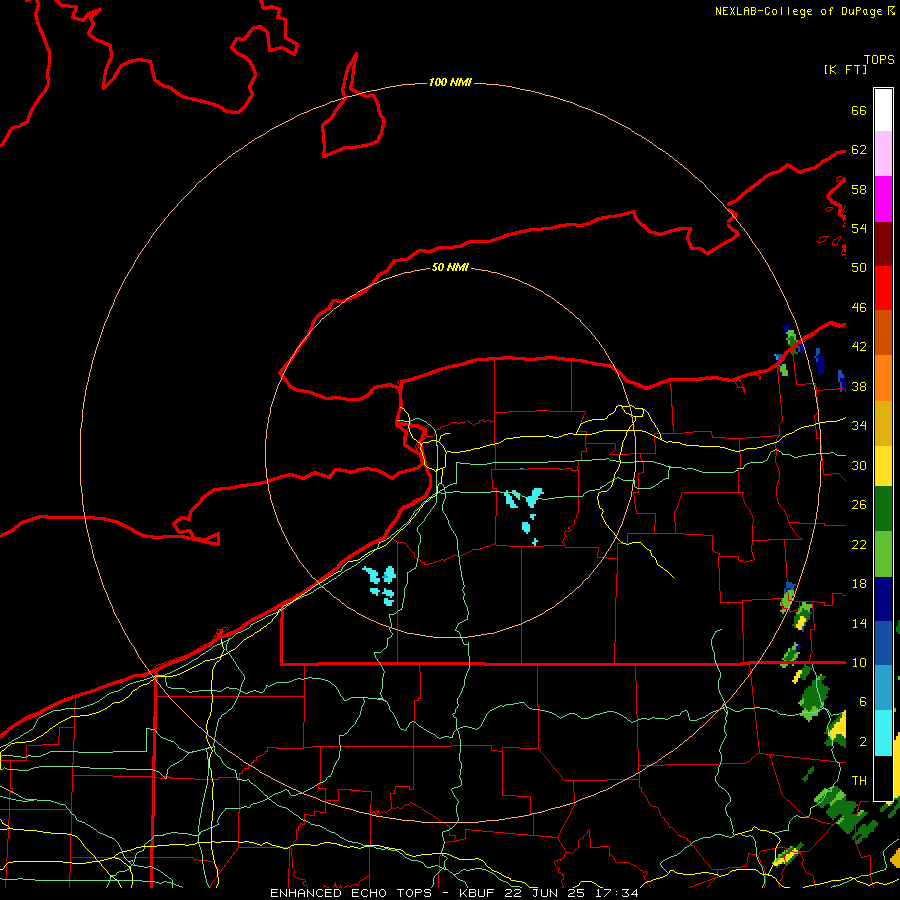
Task: Click the dark orange swatch between 46 and 42
Action: (x=883, y=332)
